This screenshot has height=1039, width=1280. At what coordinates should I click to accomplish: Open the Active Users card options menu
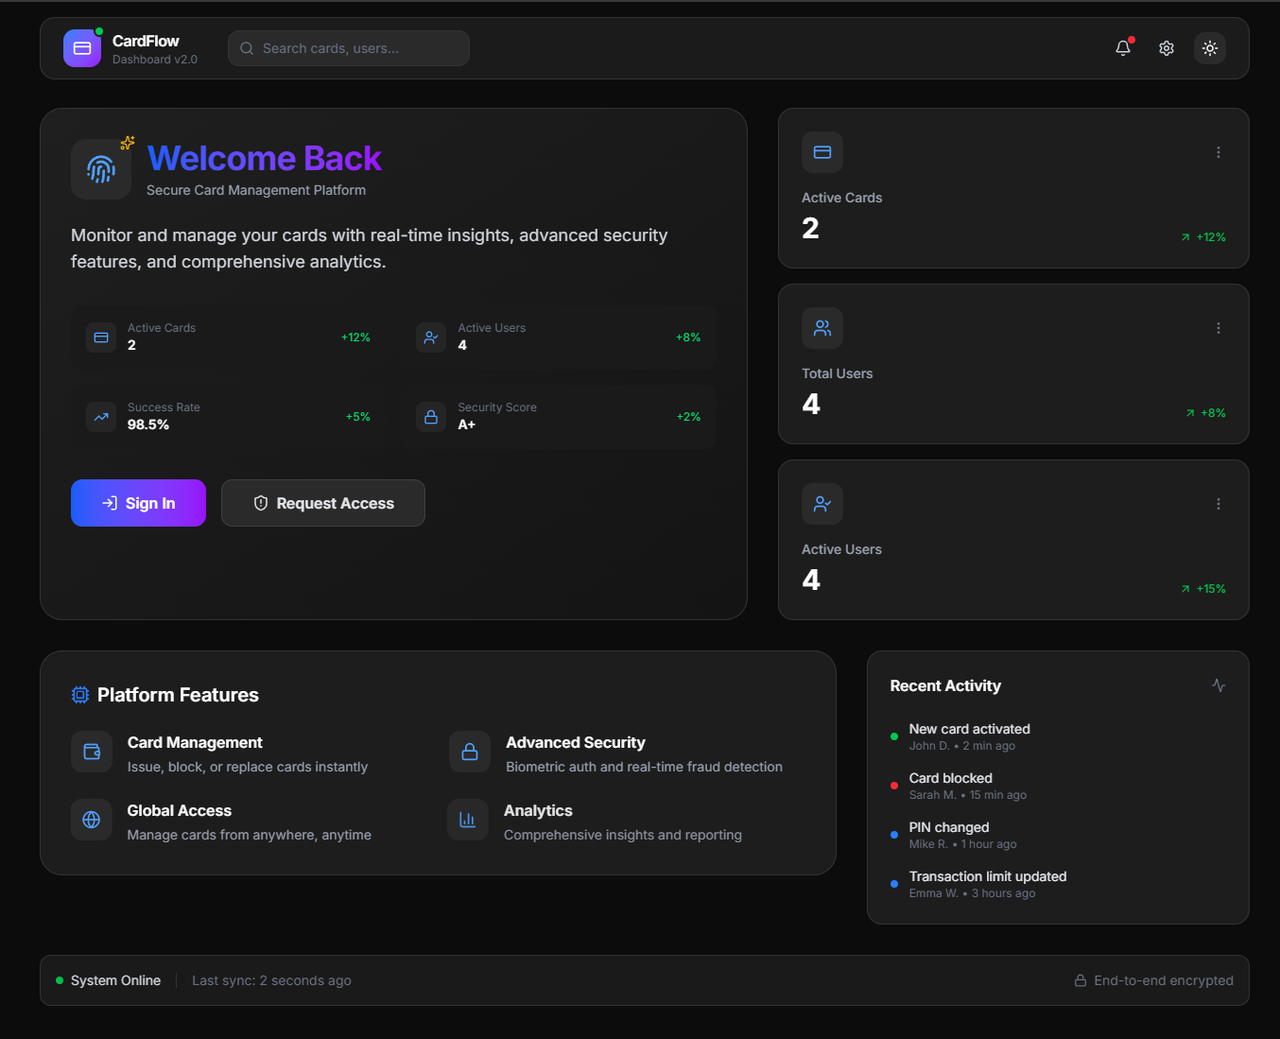coord(1218,504)
